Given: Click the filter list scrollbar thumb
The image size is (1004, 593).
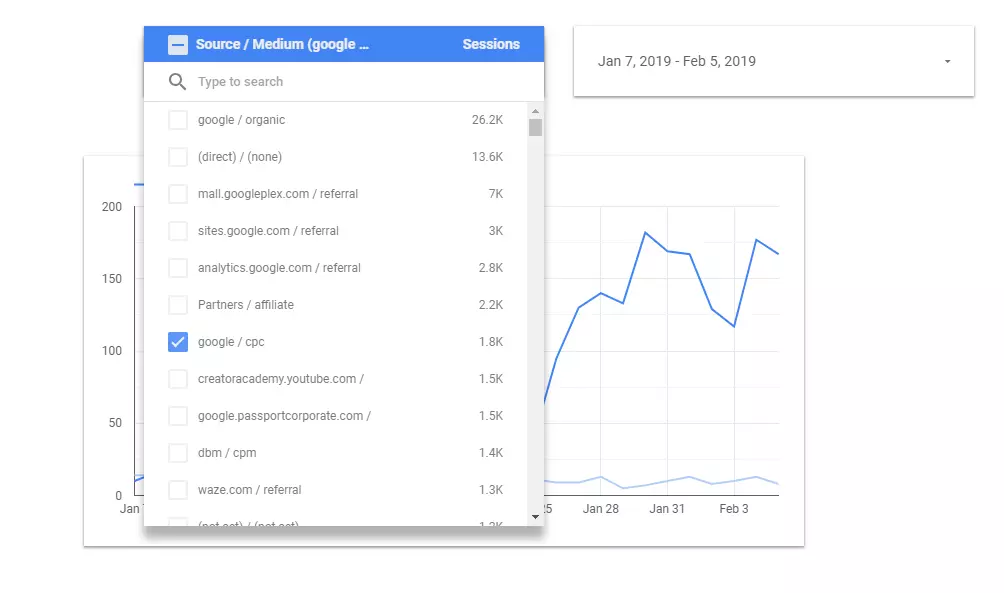Looking at the screenshot, I should point(535,127).
